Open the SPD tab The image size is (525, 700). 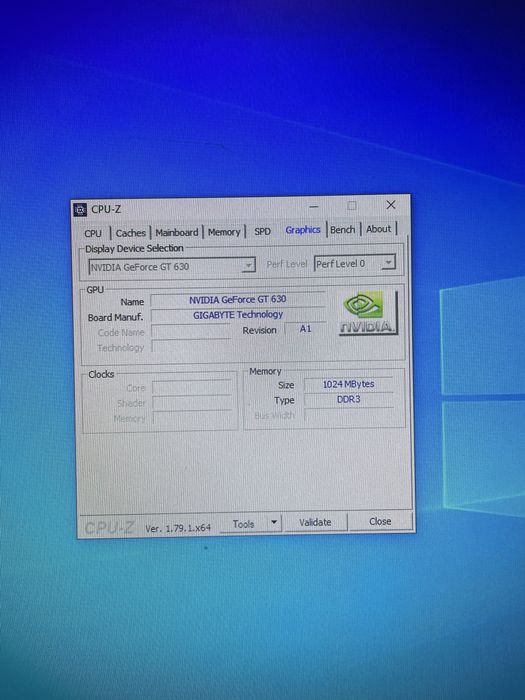tap(262, 231)
